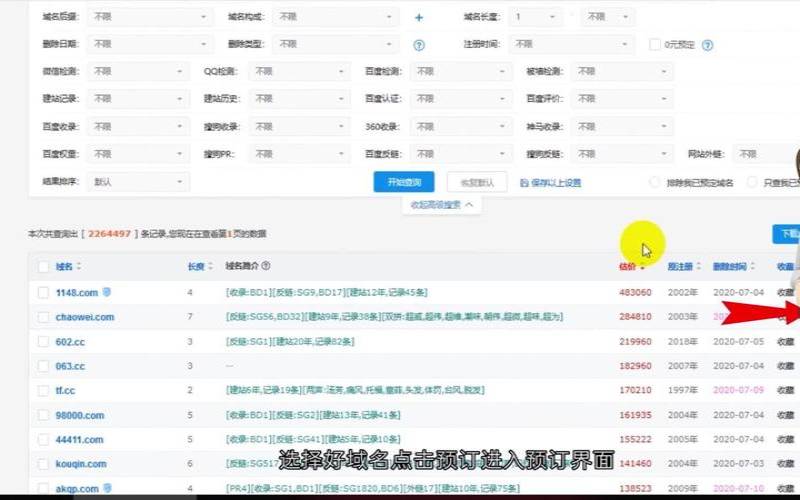
Task: Select the 排除我已预定域名 radio option
Action: (x=654, y=182)
